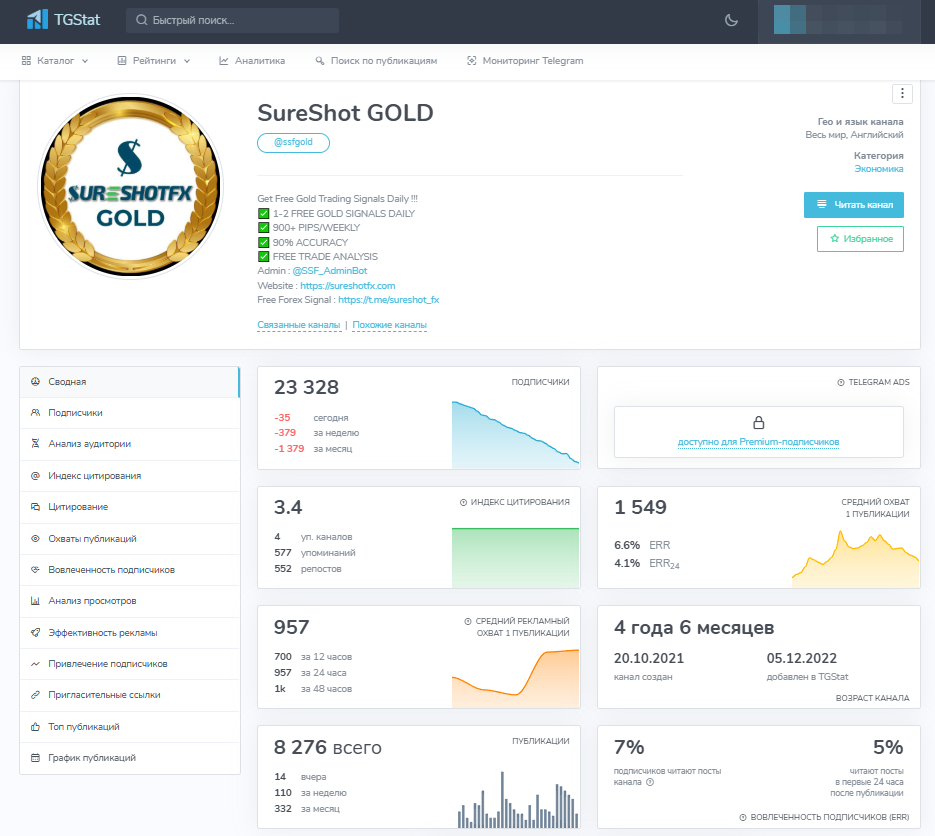This screenshot has height=836, width=935.
Task: Click the Экономика category link
Action: (x=878, y=169)
